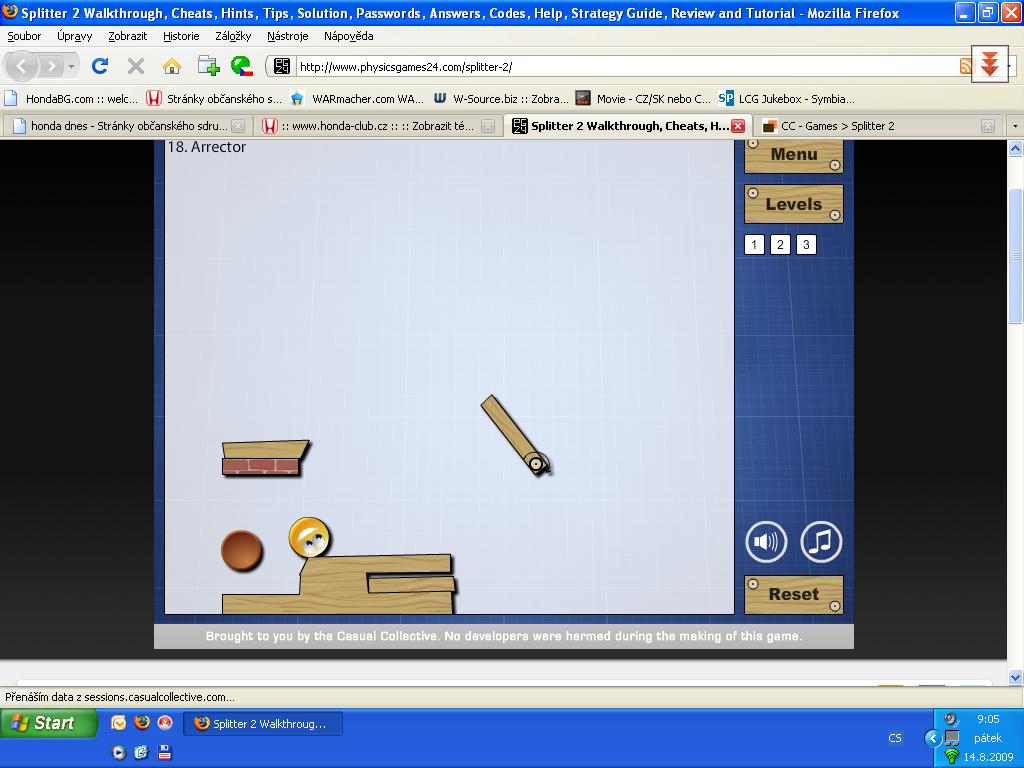Expand the back/forward history dropdown arrow

(x=71, y=67)
